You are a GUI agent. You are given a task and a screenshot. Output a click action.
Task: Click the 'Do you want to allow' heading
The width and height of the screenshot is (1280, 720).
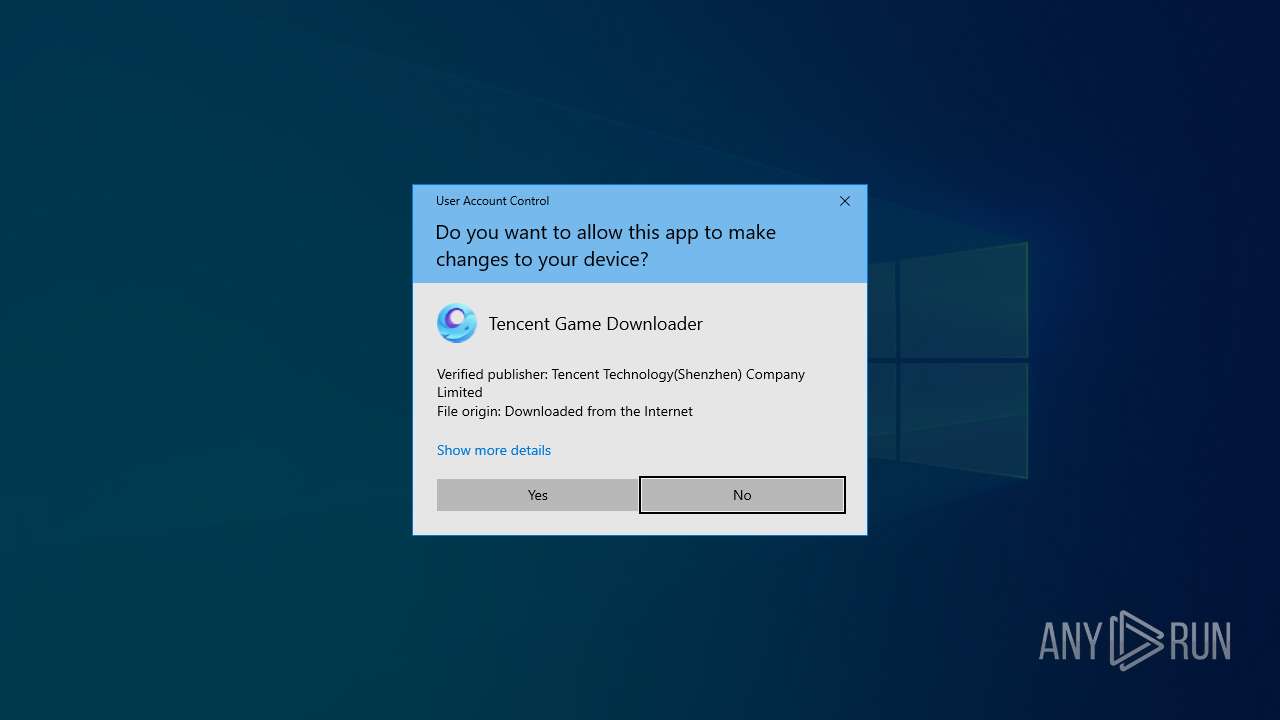pos(605,245)
